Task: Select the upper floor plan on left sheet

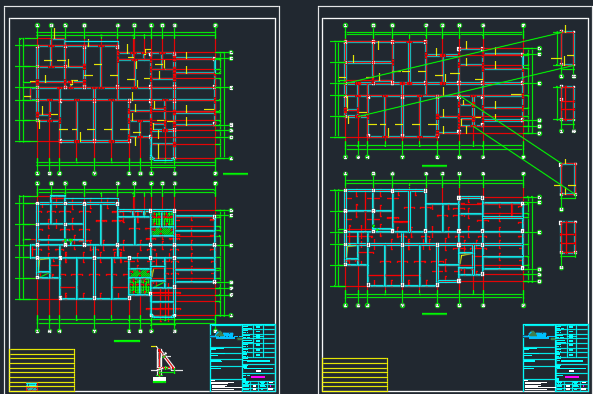Action: point(125,99)
